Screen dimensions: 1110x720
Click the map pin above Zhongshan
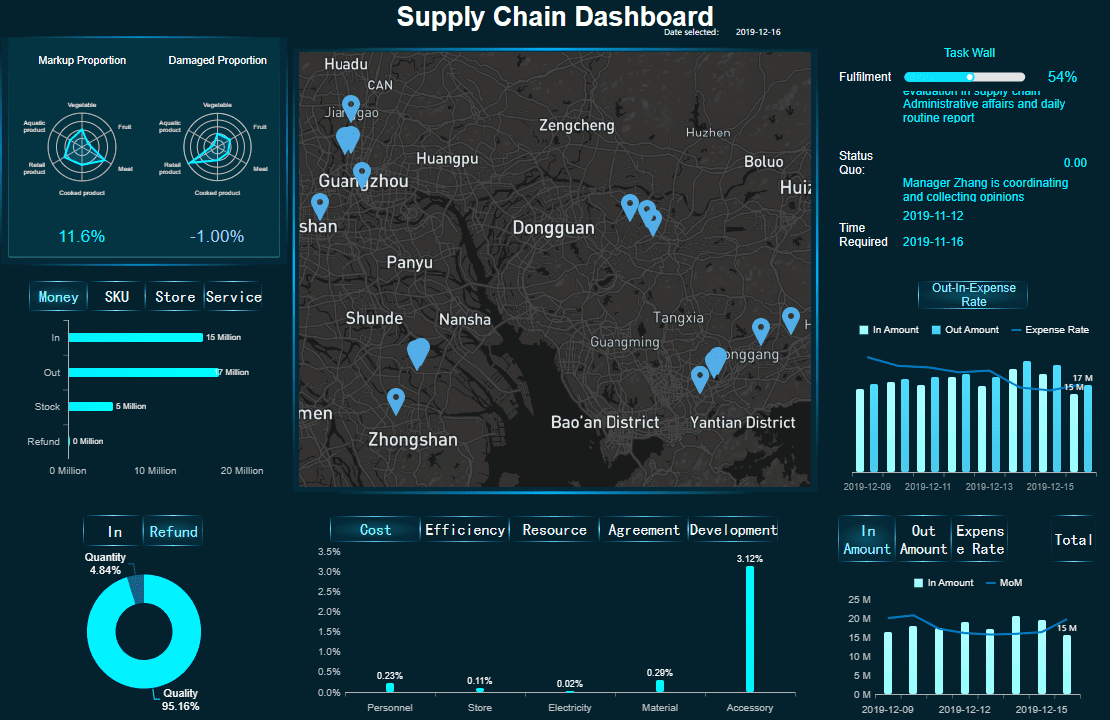point(396,400)
